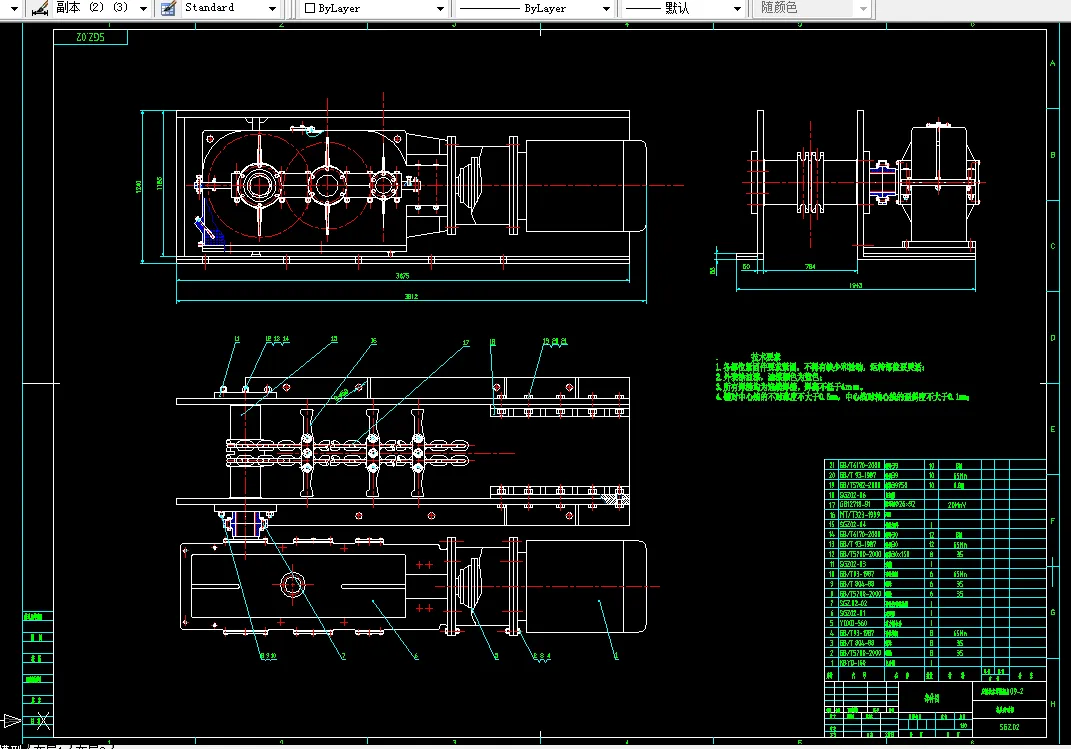Image resolution: width=1071 pixels, height=749 pixels.
Task: Open the 默认 lineweight dropdown
Action: [738, 9]
